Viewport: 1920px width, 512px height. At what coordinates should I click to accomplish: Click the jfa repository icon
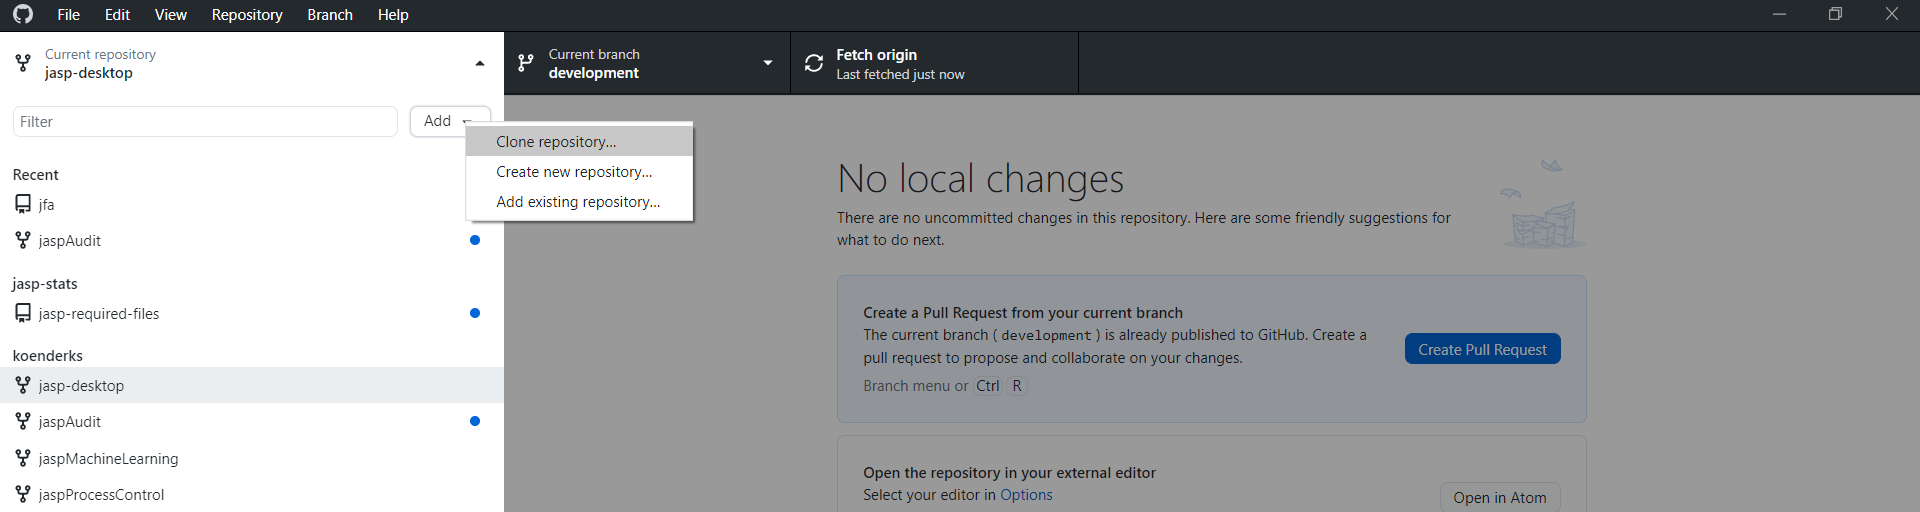(23, 204)
